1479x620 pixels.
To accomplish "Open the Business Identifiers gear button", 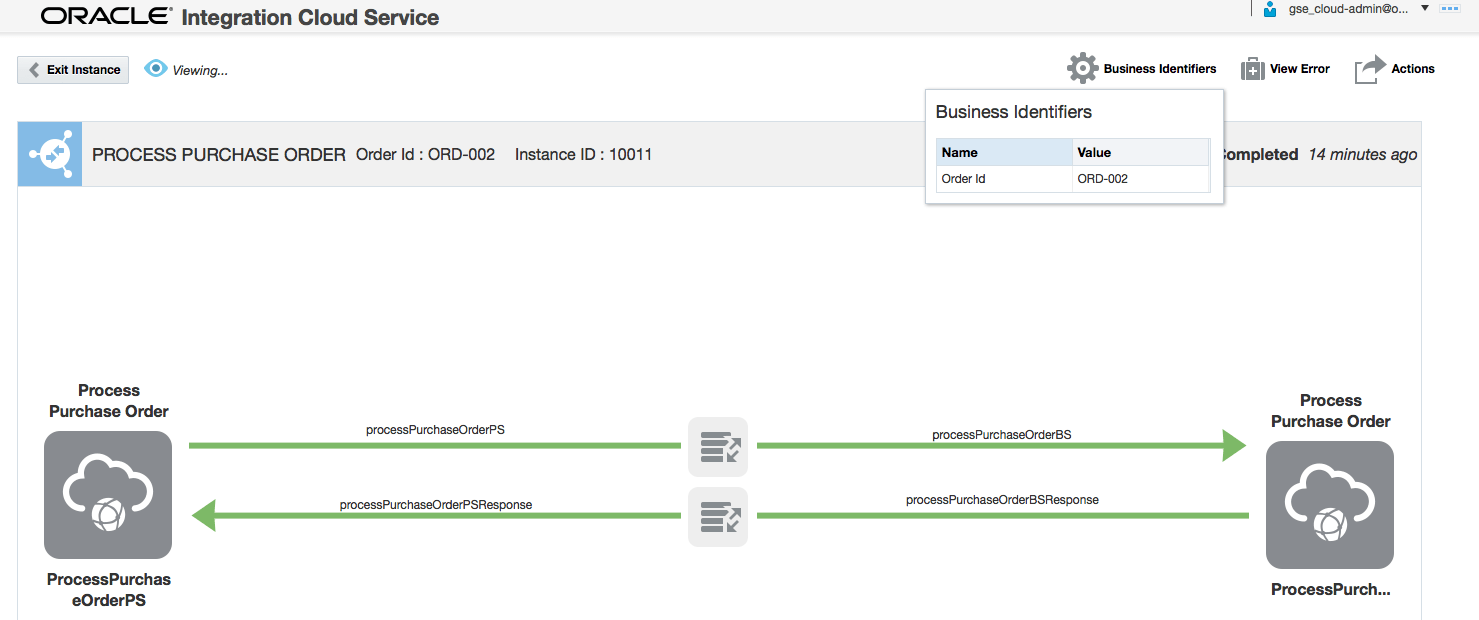I will pyautogui.click(x=1082, y=69).
